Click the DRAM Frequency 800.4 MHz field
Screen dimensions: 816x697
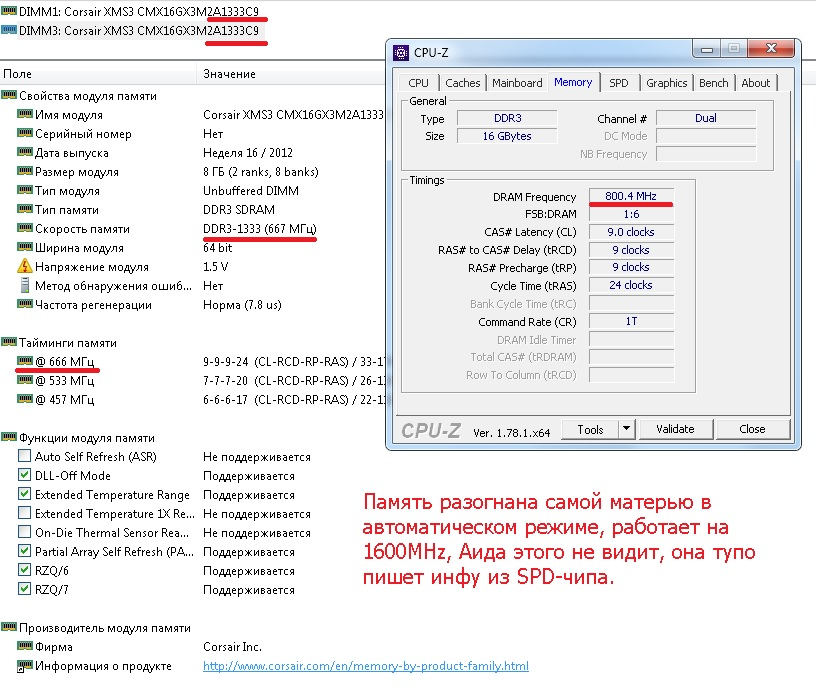(631, 196)
